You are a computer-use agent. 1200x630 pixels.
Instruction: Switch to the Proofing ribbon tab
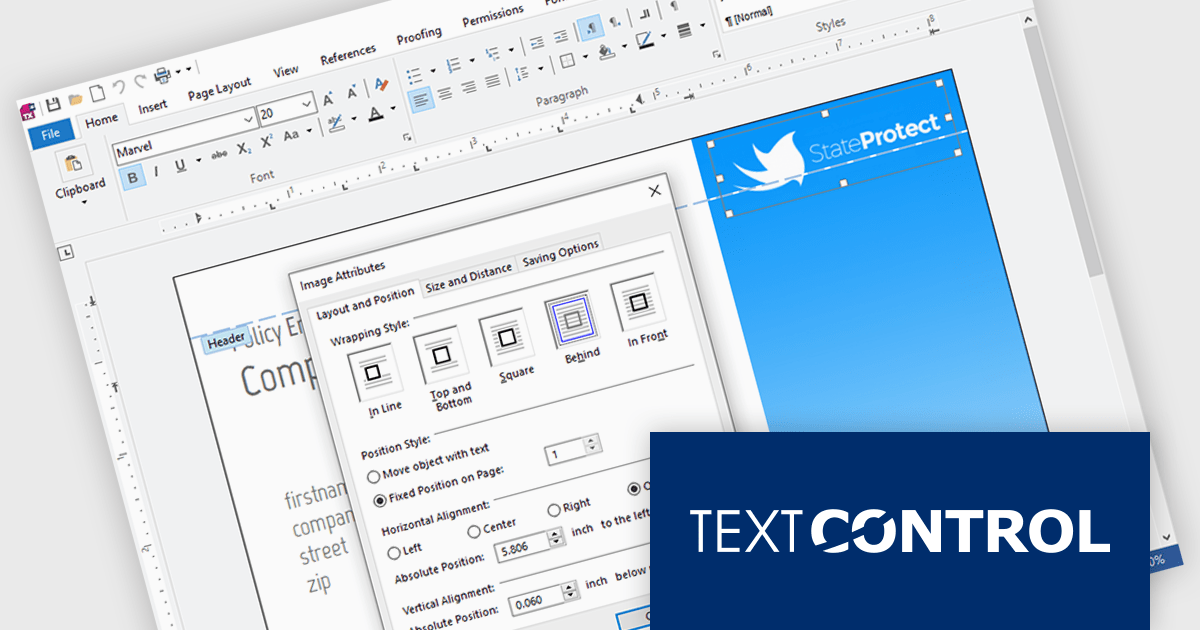(419, 36)
